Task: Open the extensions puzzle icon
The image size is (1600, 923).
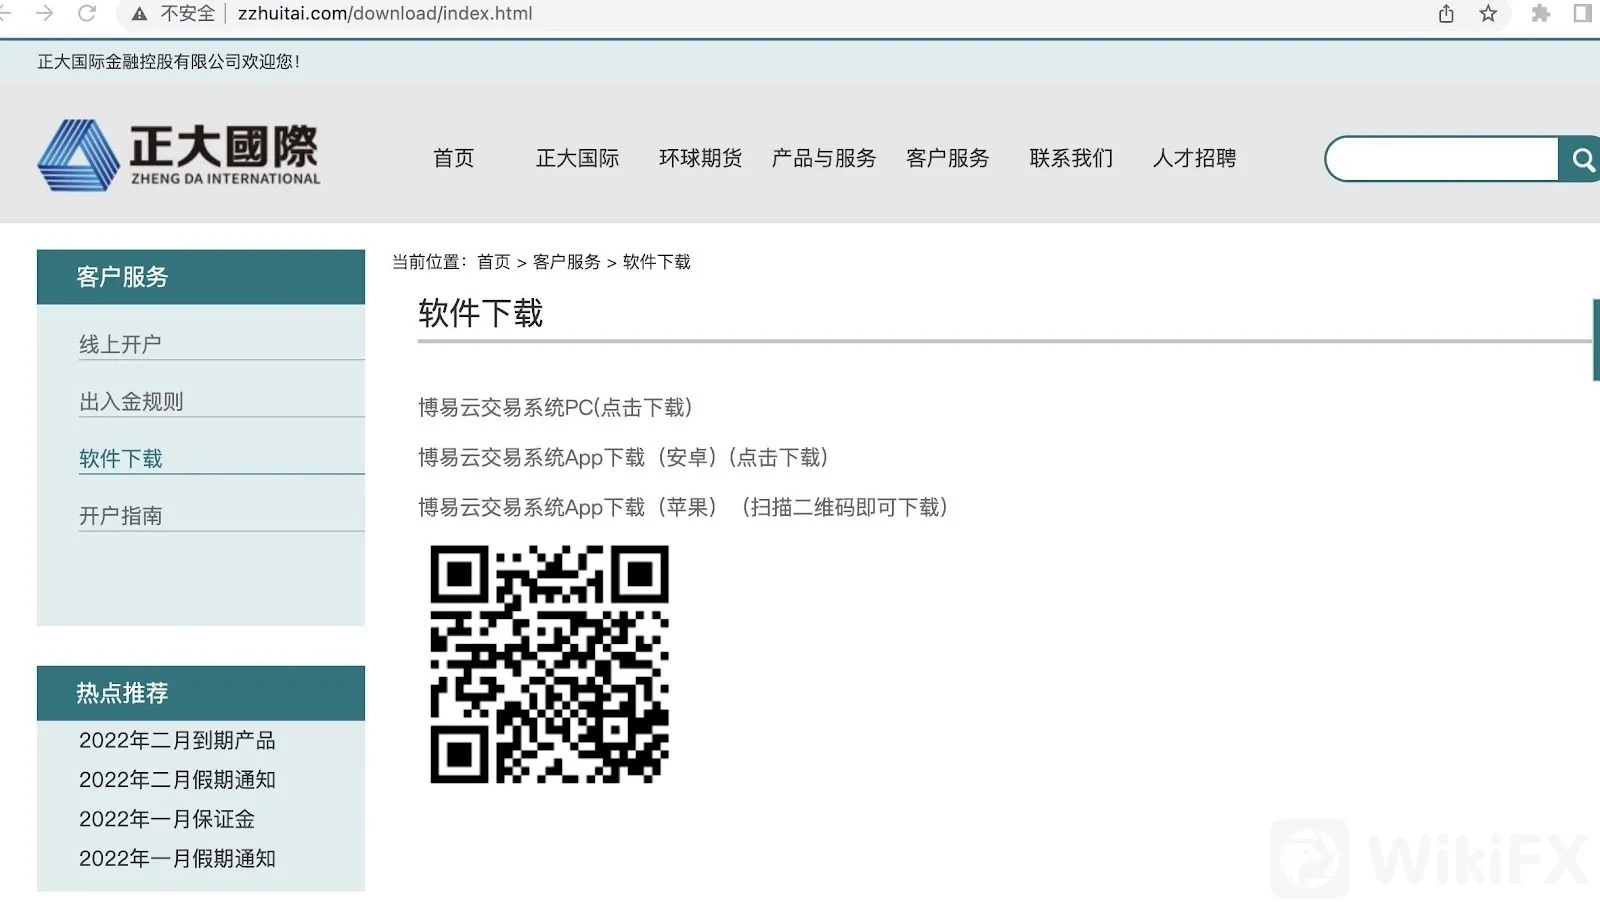Action: (1541, 14)
